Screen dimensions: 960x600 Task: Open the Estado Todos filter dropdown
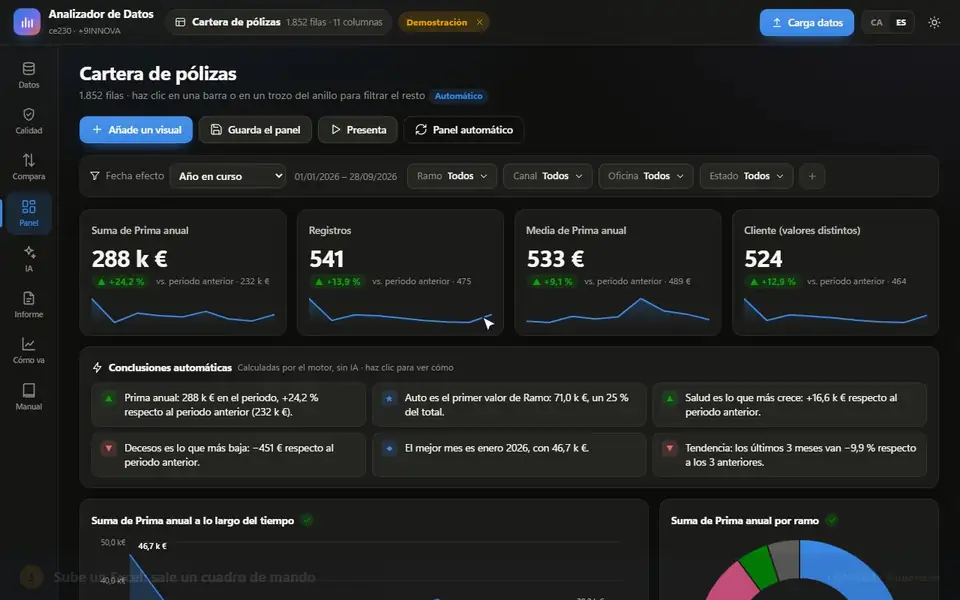(x=746, y=176)
